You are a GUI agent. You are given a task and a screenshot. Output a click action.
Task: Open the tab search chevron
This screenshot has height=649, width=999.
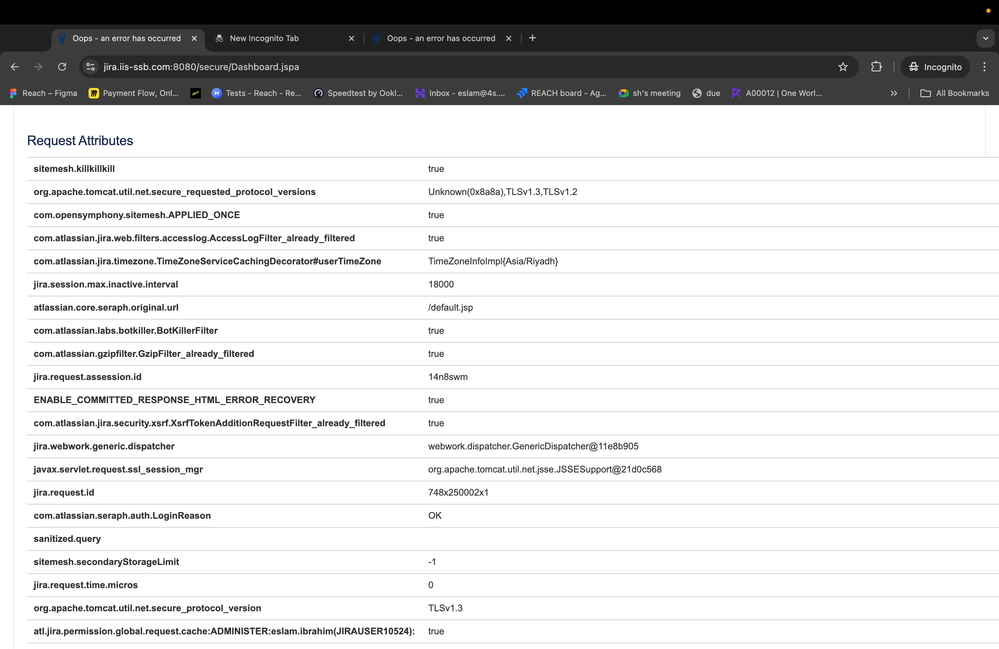(x=985, y=38)
